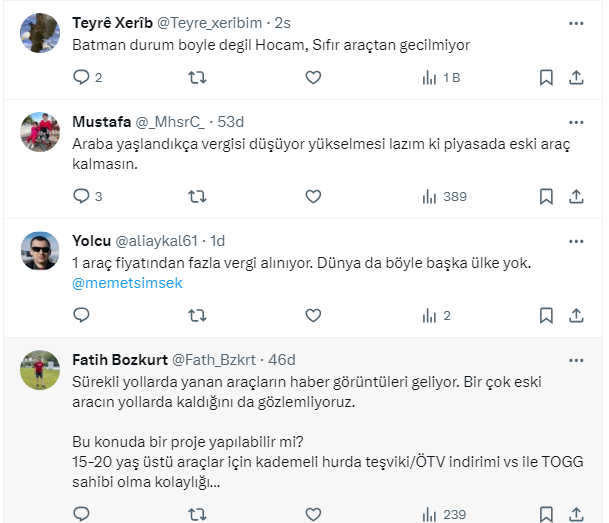Like Yolcu's tweet about vehicle tax
The image size is (609, 523).
pos(313,315)
